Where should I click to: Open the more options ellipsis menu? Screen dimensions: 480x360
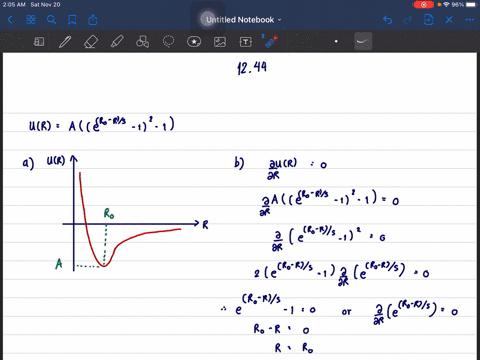[470, 20]
